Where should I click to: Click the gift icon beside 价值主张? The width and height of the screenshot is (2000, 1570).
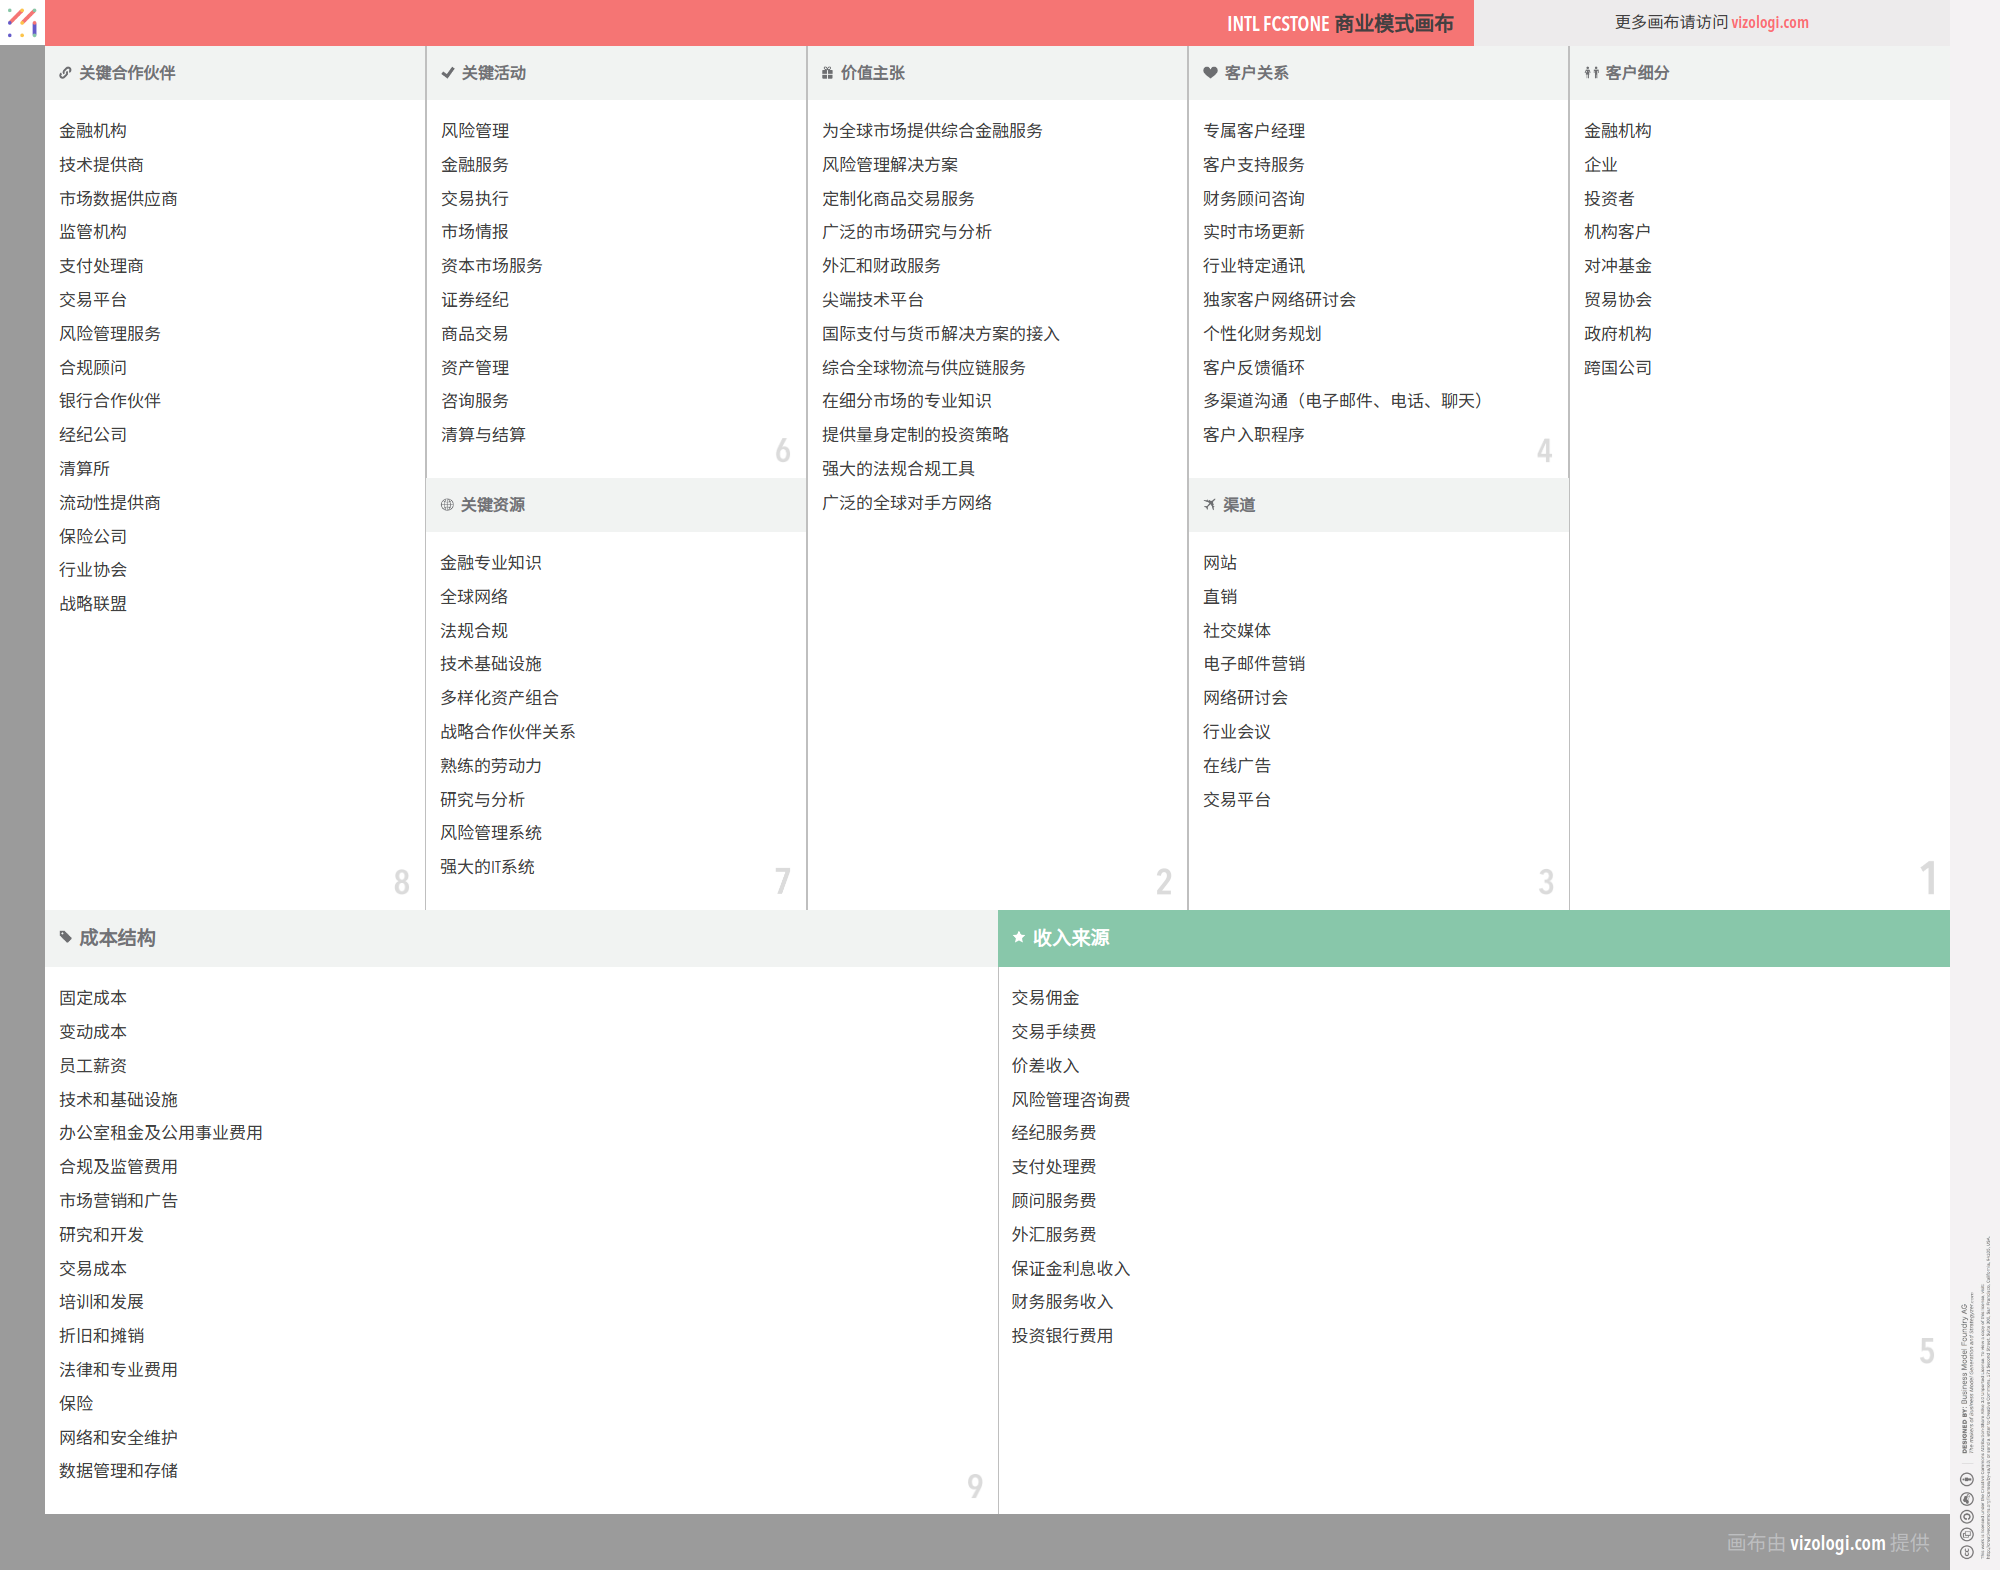[x=827, y=73]
